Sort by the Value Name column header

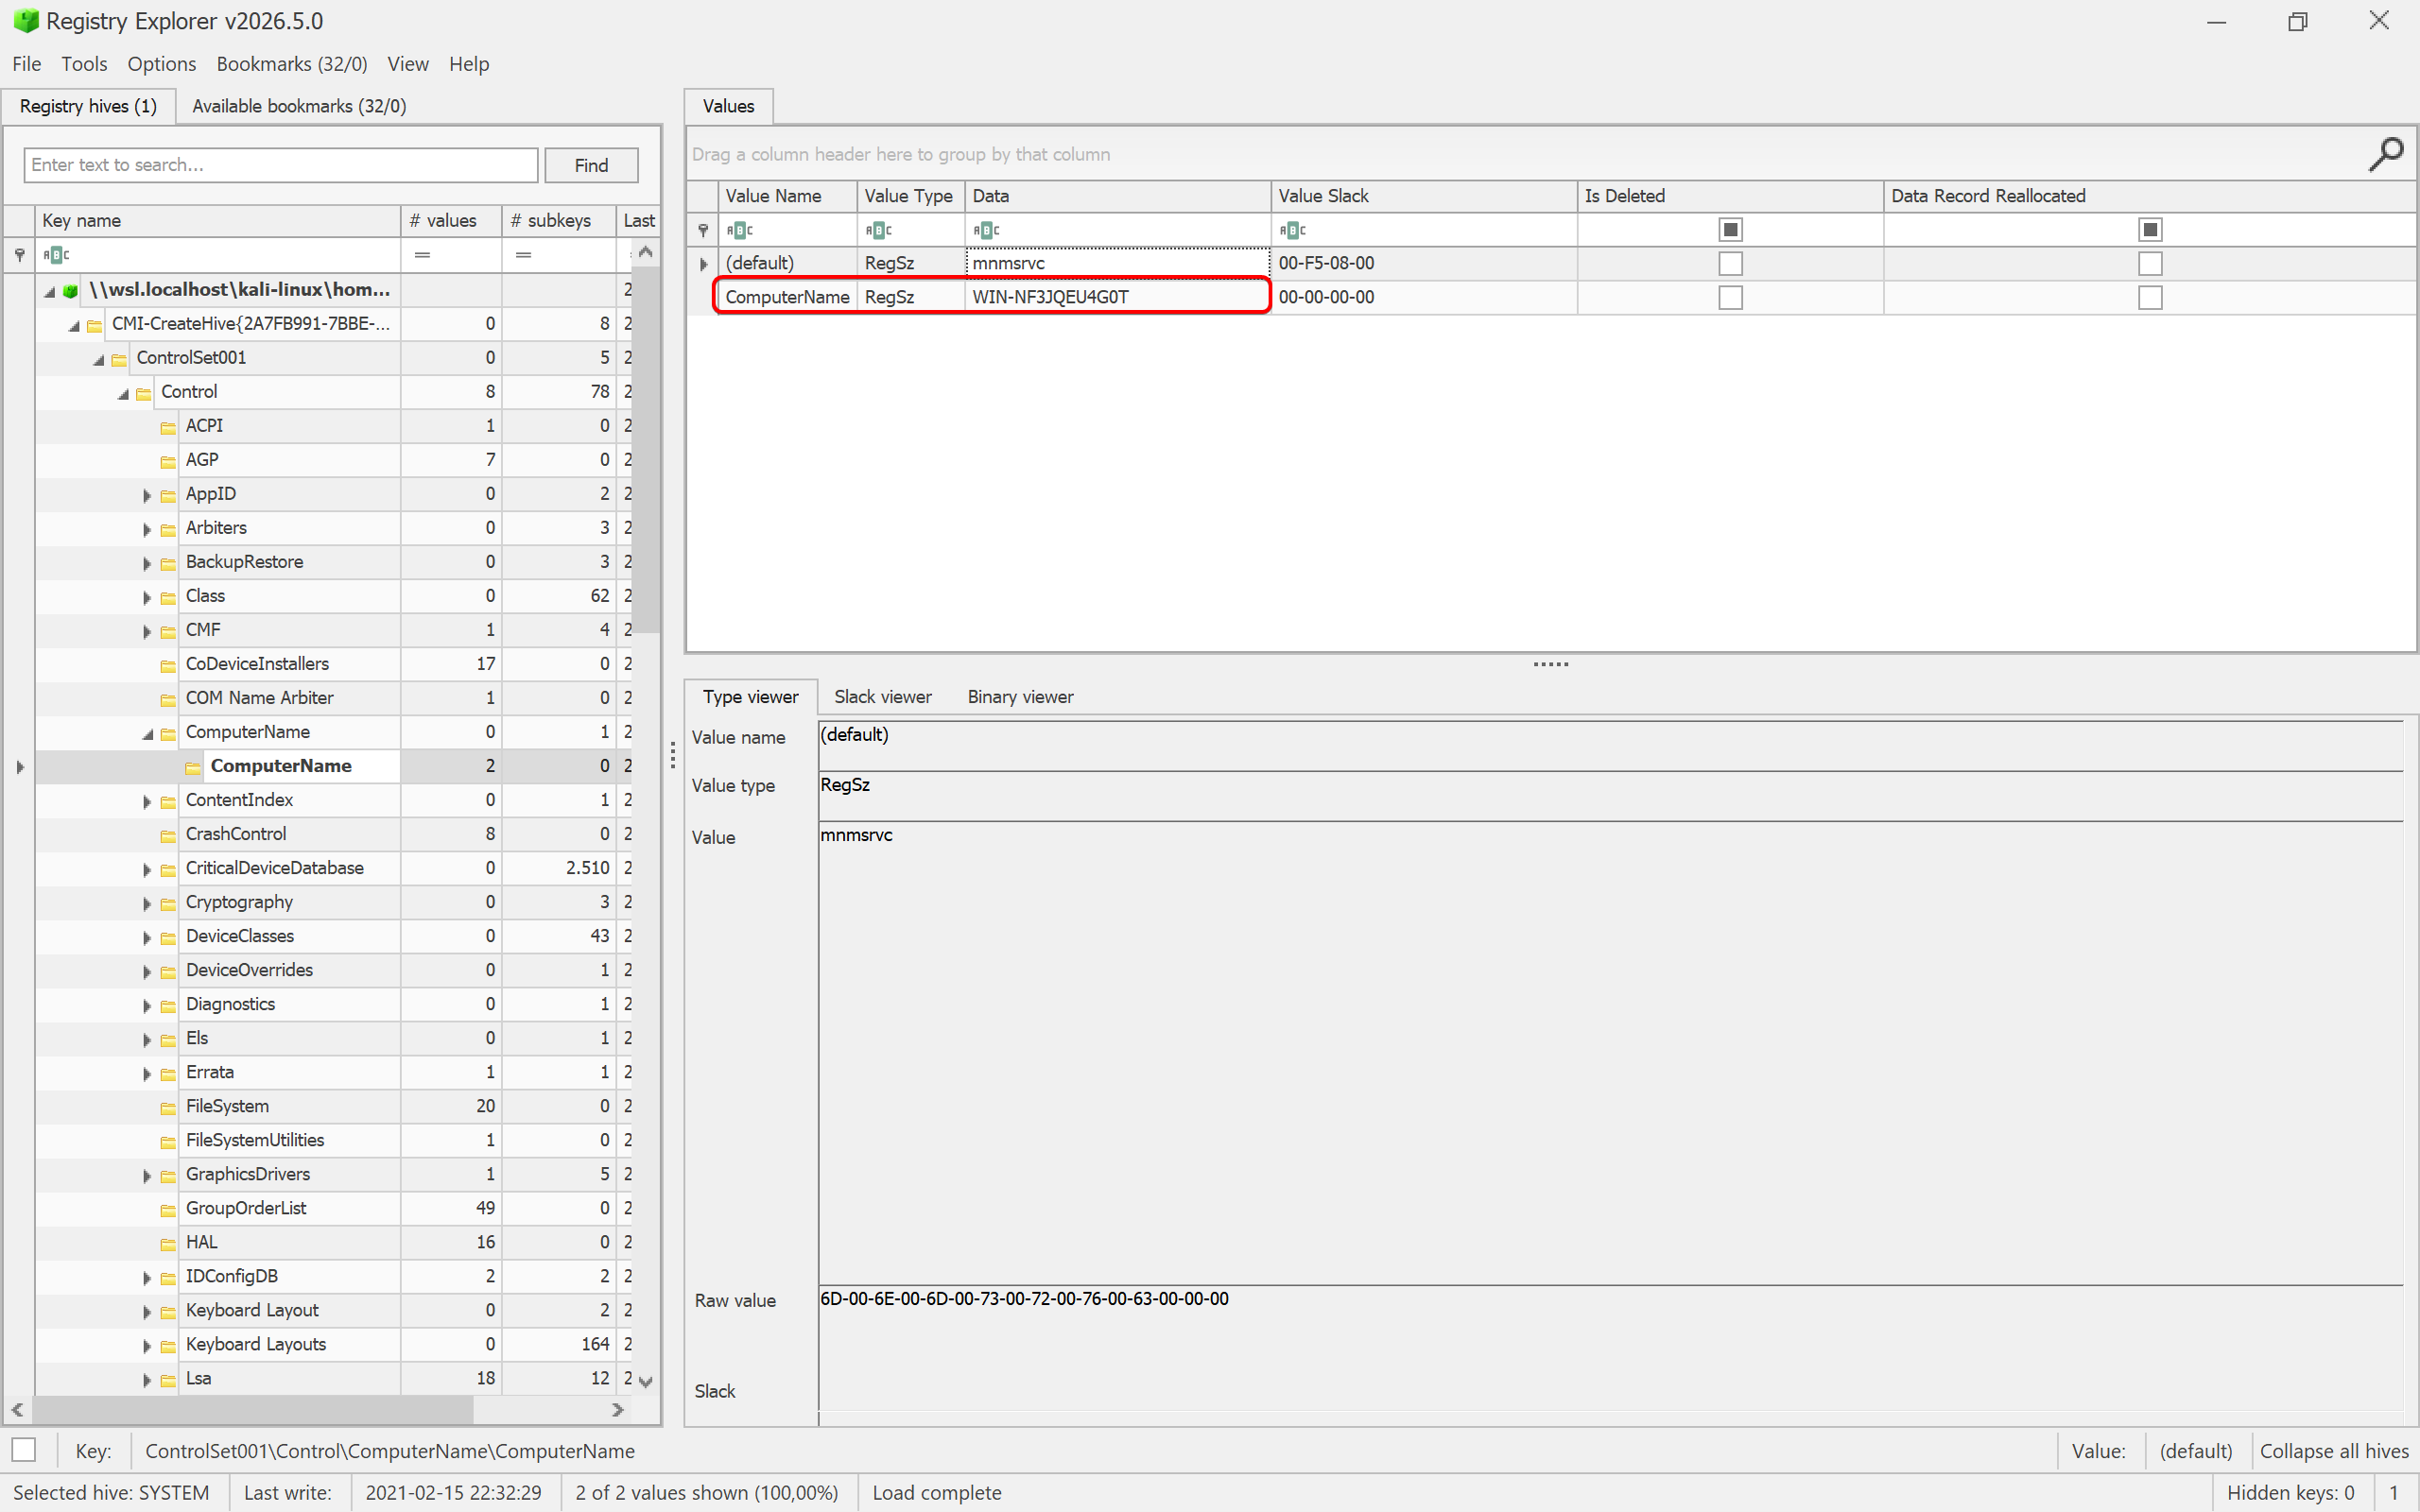point(787,196)
